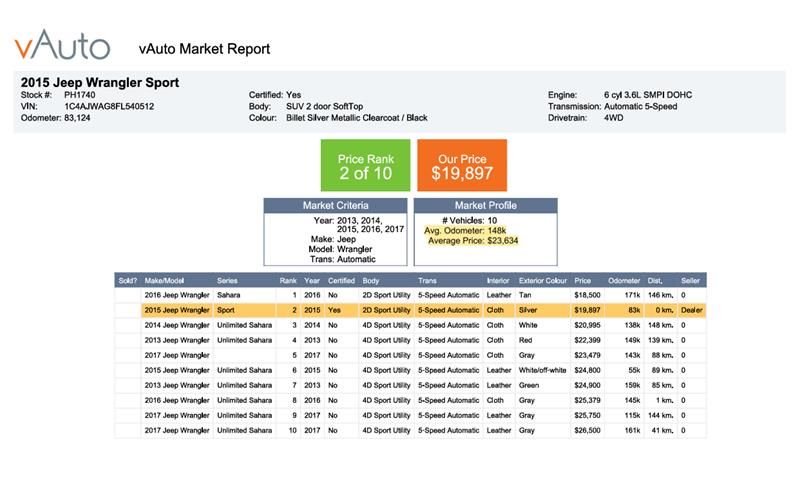Click the Rank column header
Image resolution: width=800 pixels, height=479 pixels.
(x=288, y=281)
